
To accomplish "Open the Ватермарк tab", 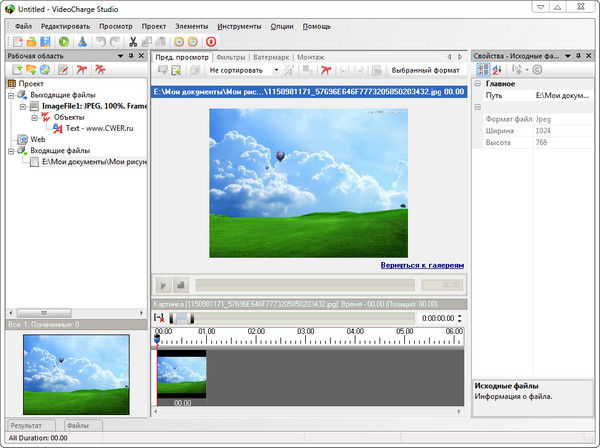I will [270, 57].
